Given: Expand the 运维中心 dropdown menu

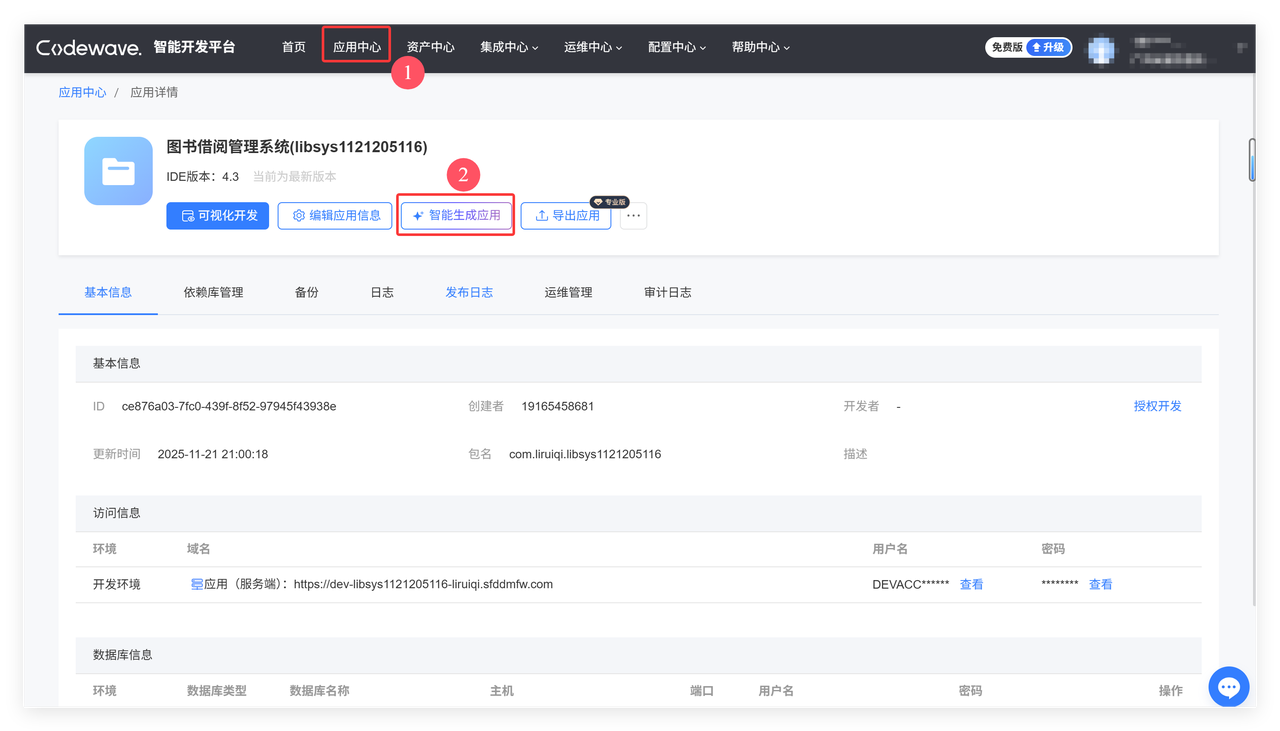Looking at the screenshot, I should (593, 47).
